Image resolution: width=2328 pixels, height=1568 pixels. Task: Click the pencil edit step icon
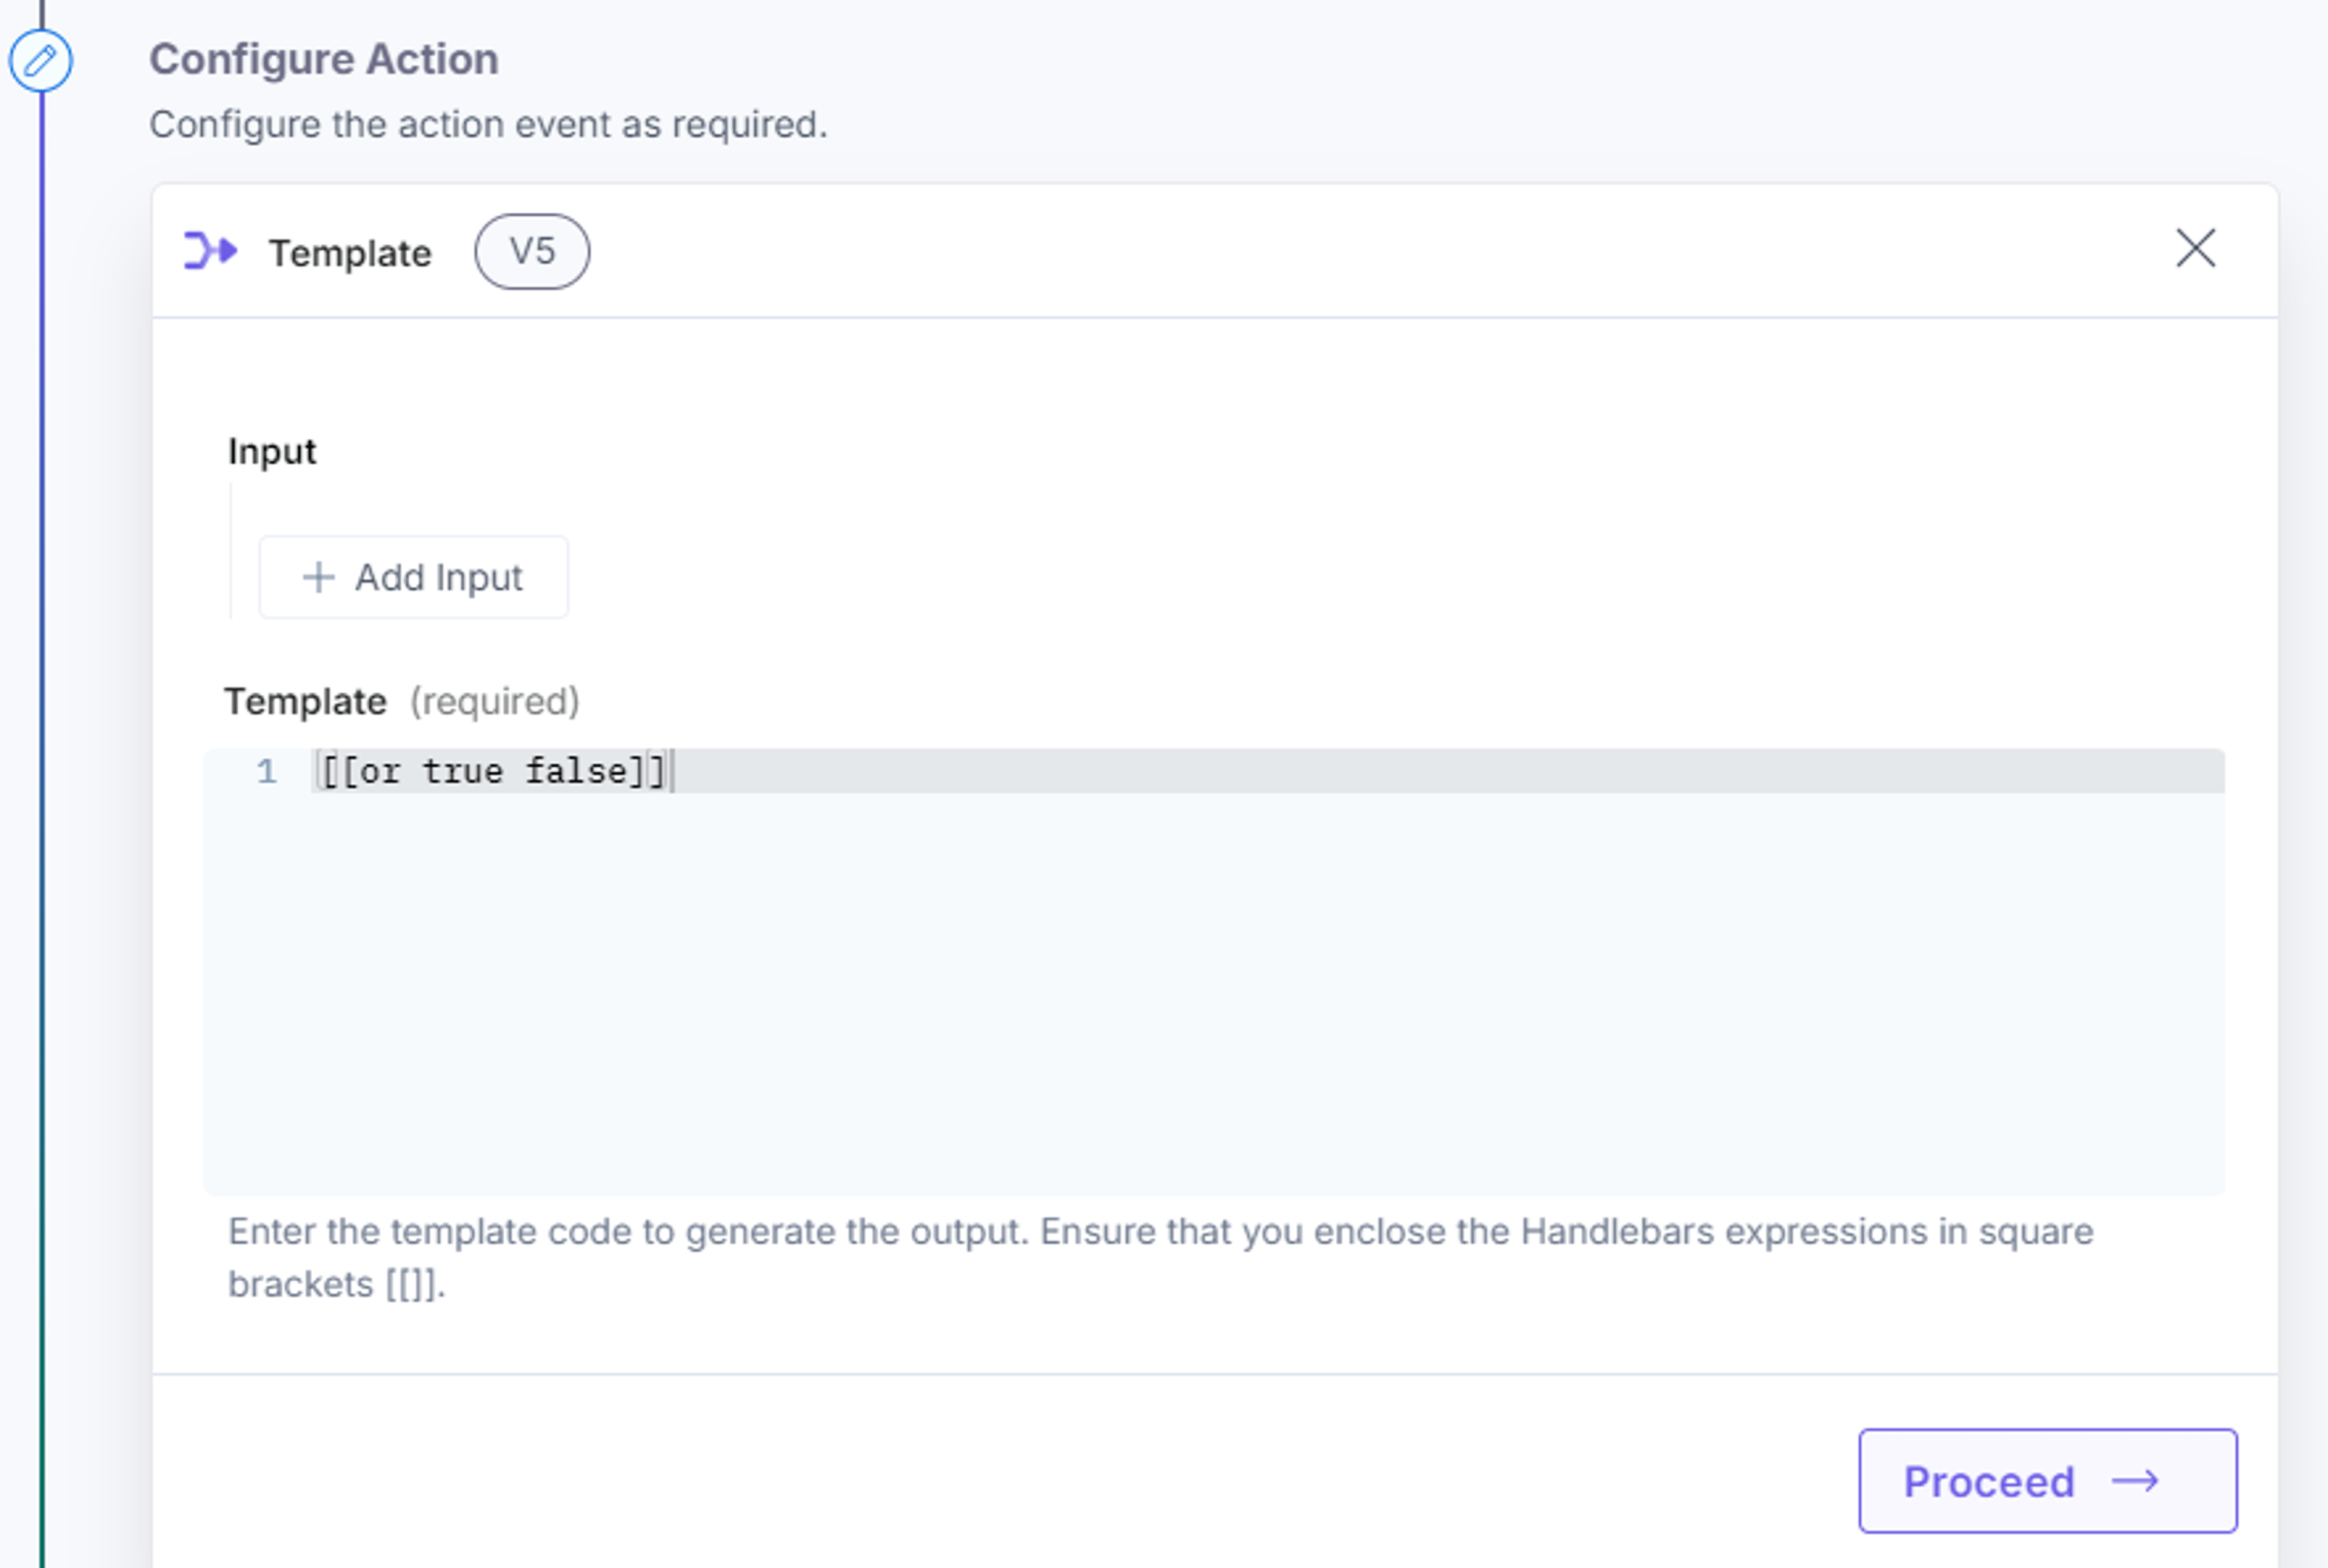tap(40, 61)
